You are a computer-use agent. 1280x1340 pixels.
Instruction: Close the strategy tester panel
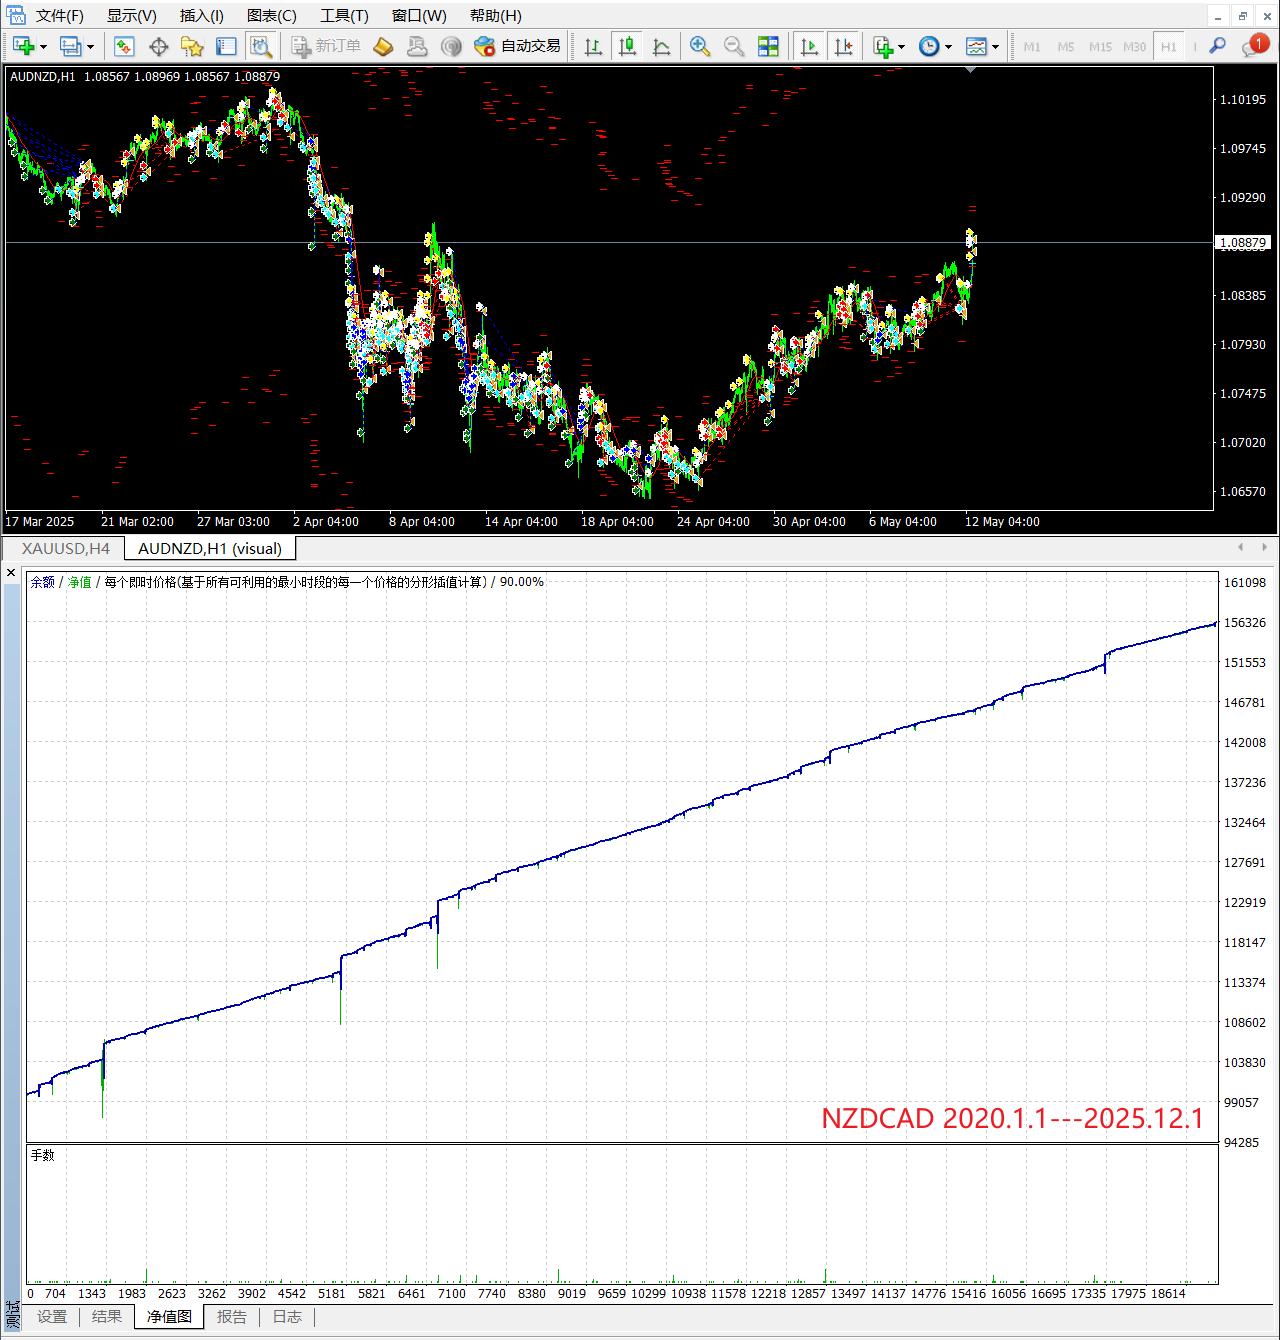11,573
